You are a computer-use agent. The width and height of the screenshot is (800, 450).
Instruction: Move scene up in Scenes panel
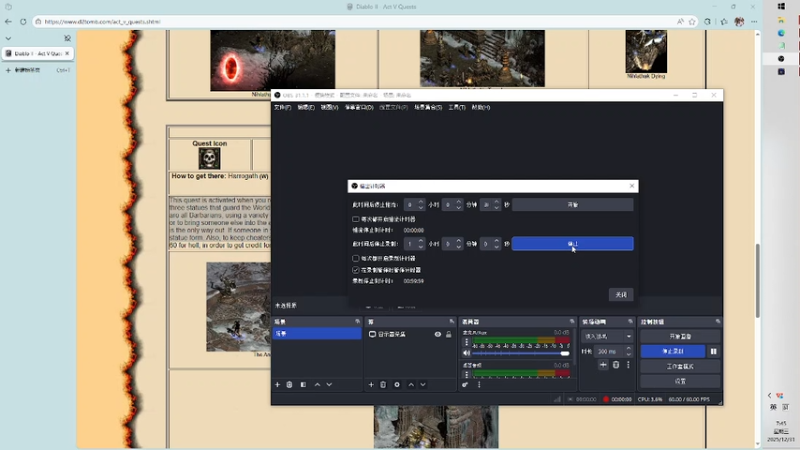point(317,385)
